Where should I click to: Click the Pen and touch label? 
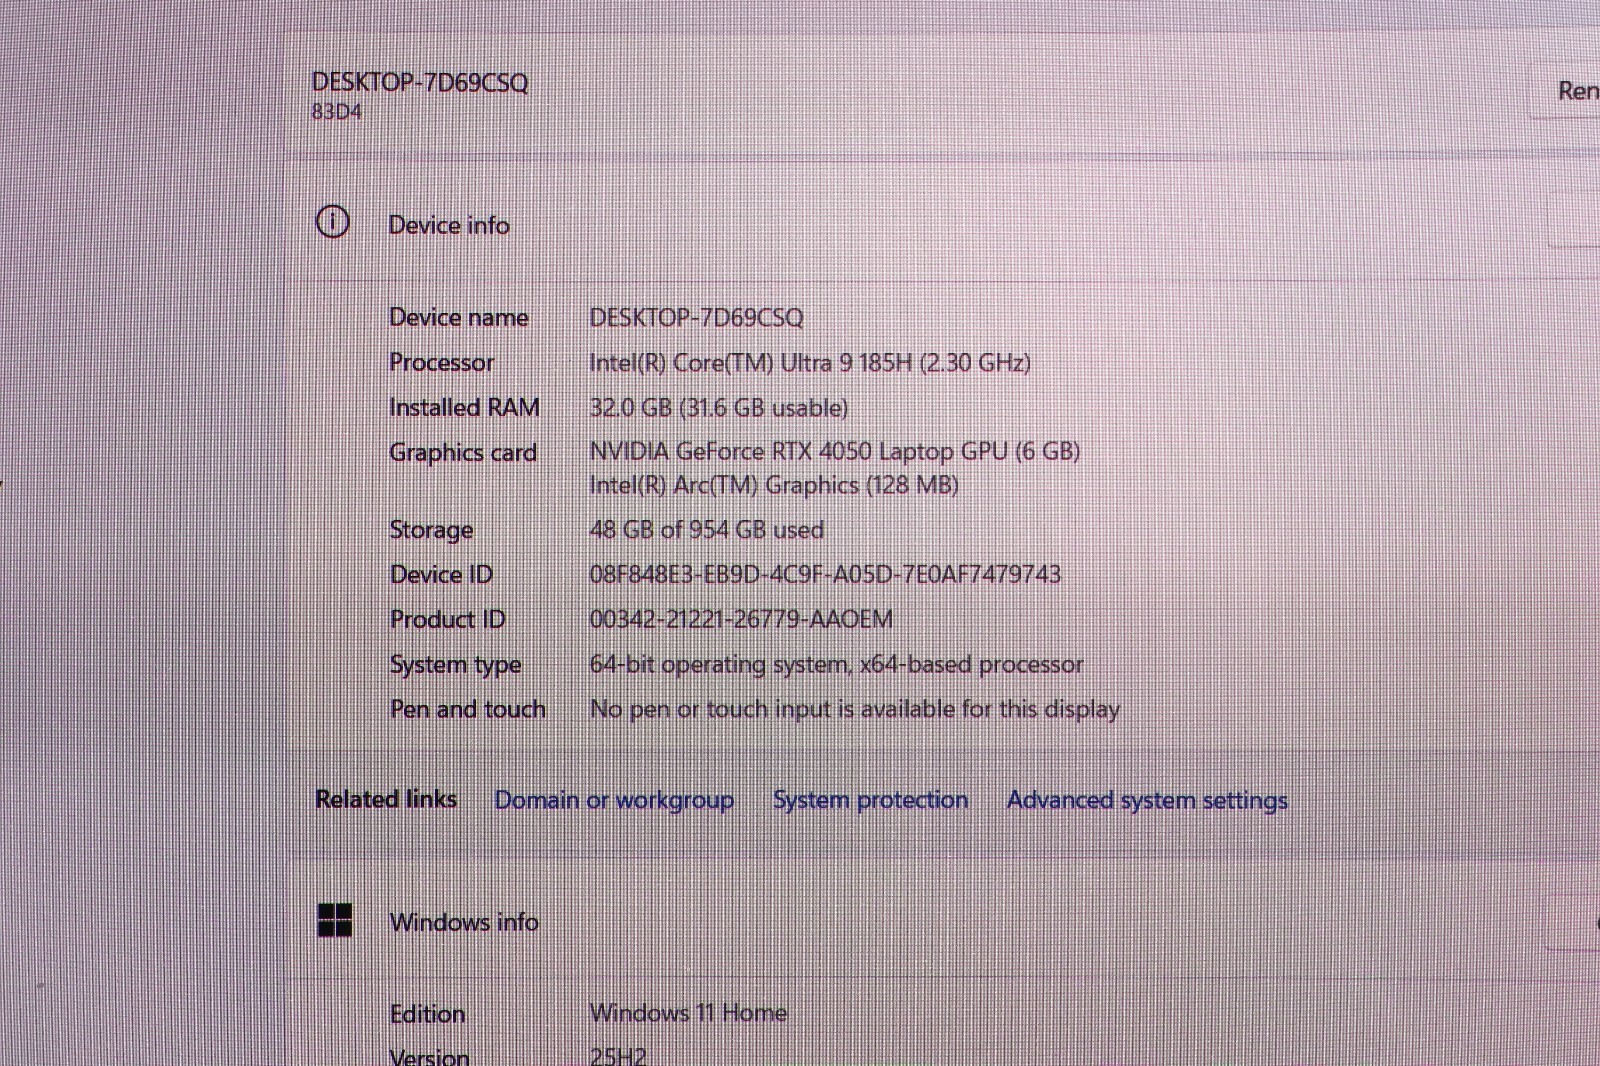point(468,709)
